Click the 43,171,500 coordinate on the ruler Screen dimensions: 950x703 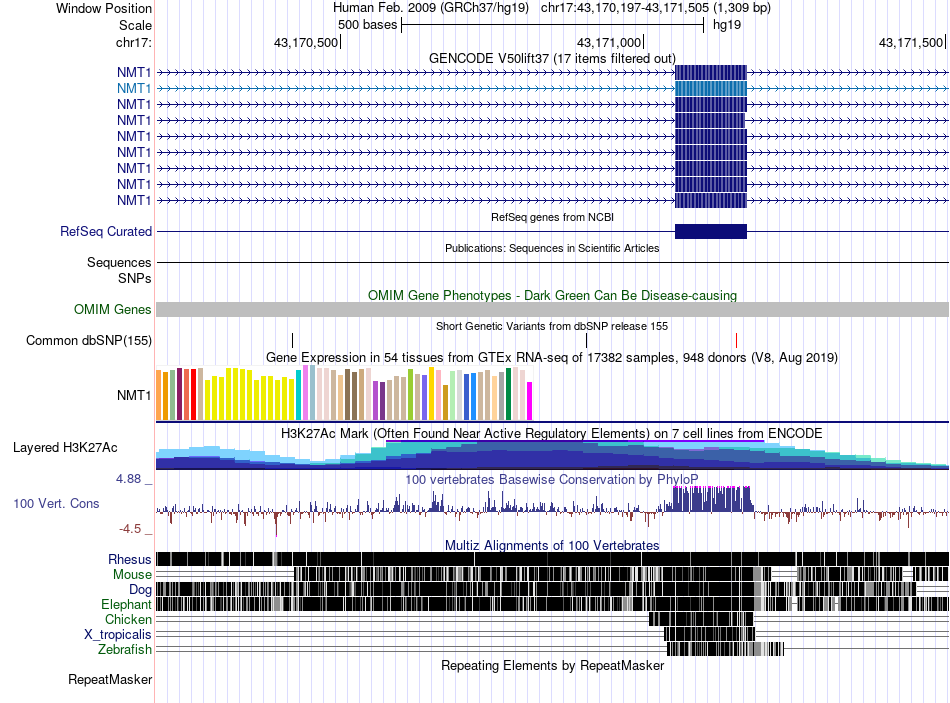point(911,42)
